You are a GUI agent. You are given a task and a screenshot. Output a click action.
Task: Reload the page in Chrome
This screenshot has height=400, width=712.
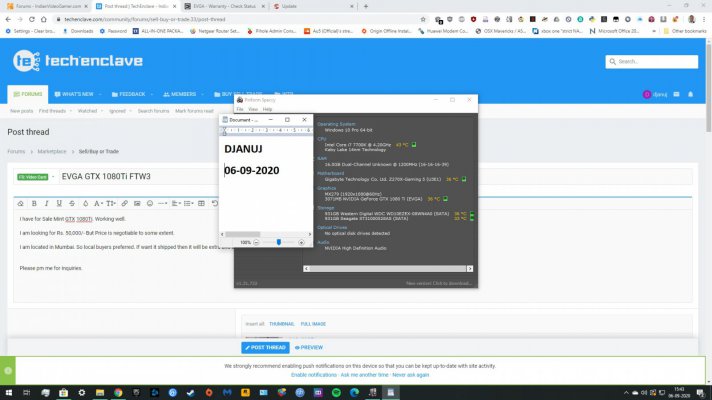(x=32, y=20)
